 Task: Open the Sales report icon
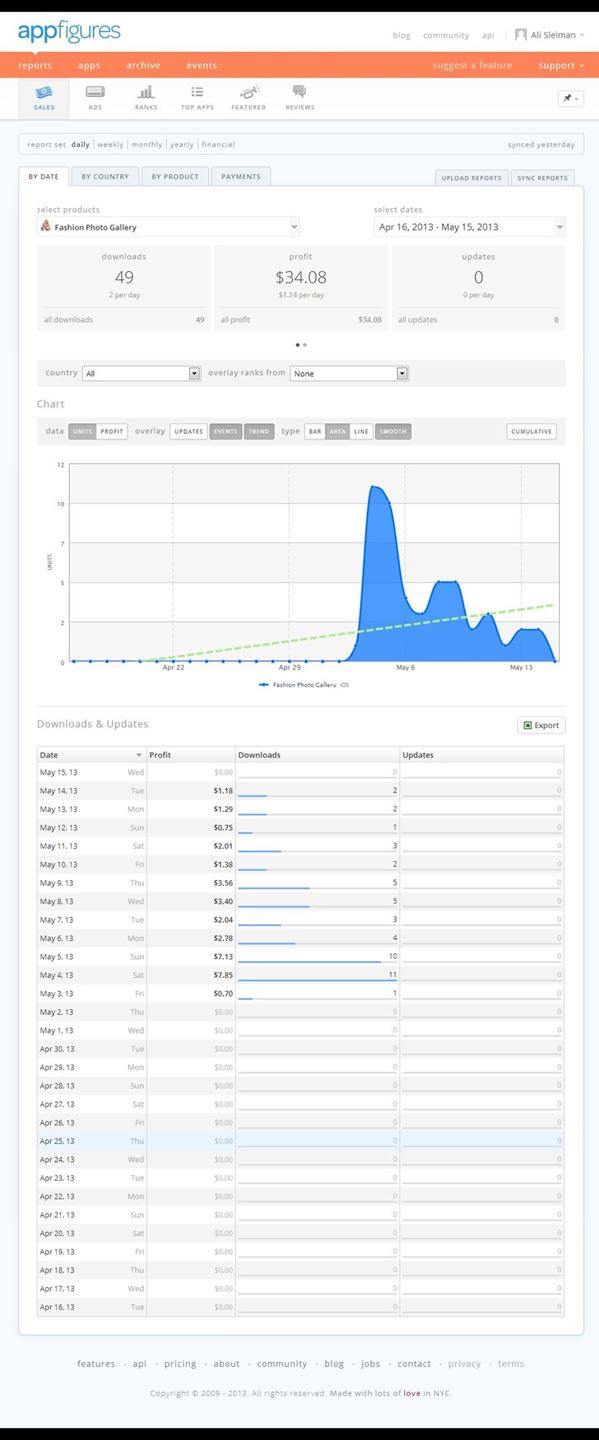click(44, 97)
